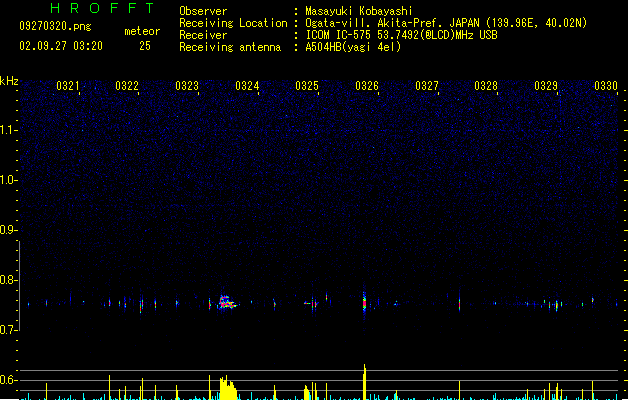The image size is (629, 400).
Task: Click the 0328 time marker
Action: point(486,86)
